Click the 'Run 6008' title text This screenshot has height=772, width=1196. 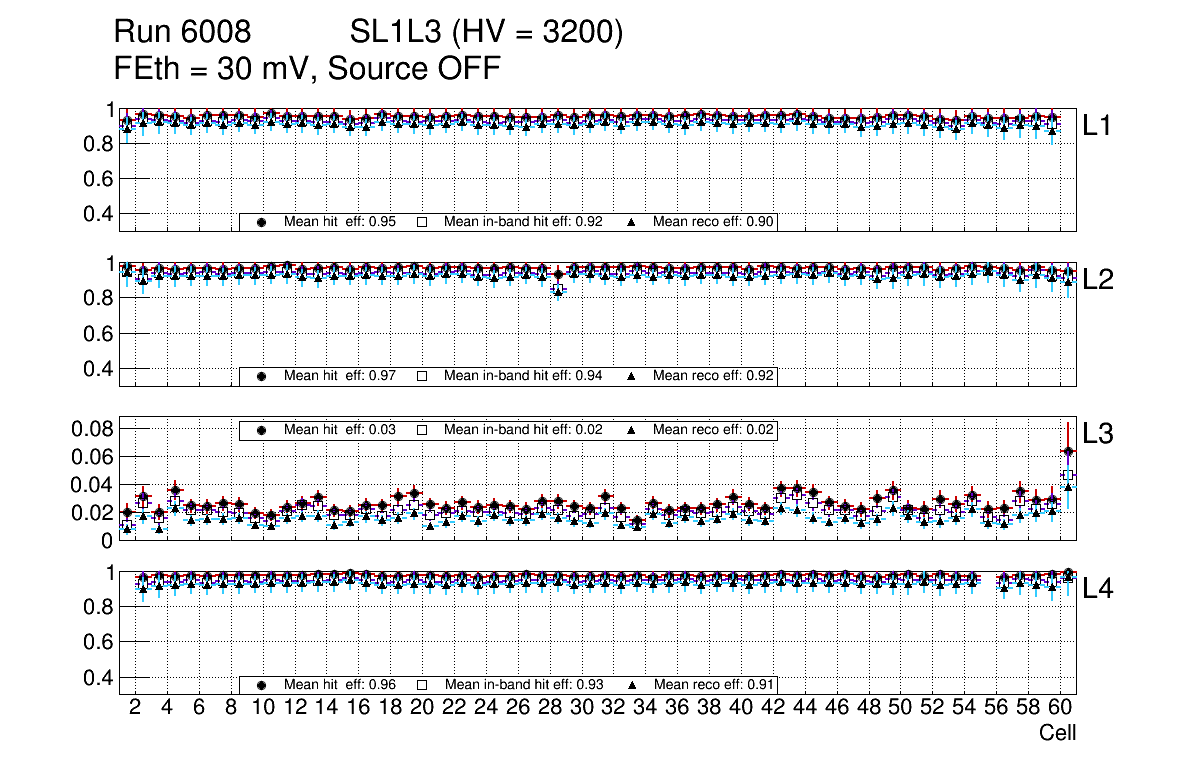tap(182, 33)
